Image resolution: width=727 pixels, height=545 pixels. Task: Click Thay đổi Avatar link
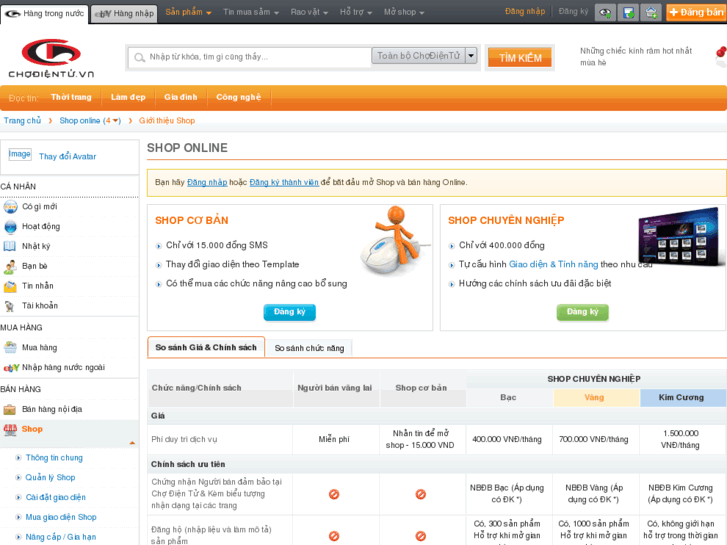point(67,157)
